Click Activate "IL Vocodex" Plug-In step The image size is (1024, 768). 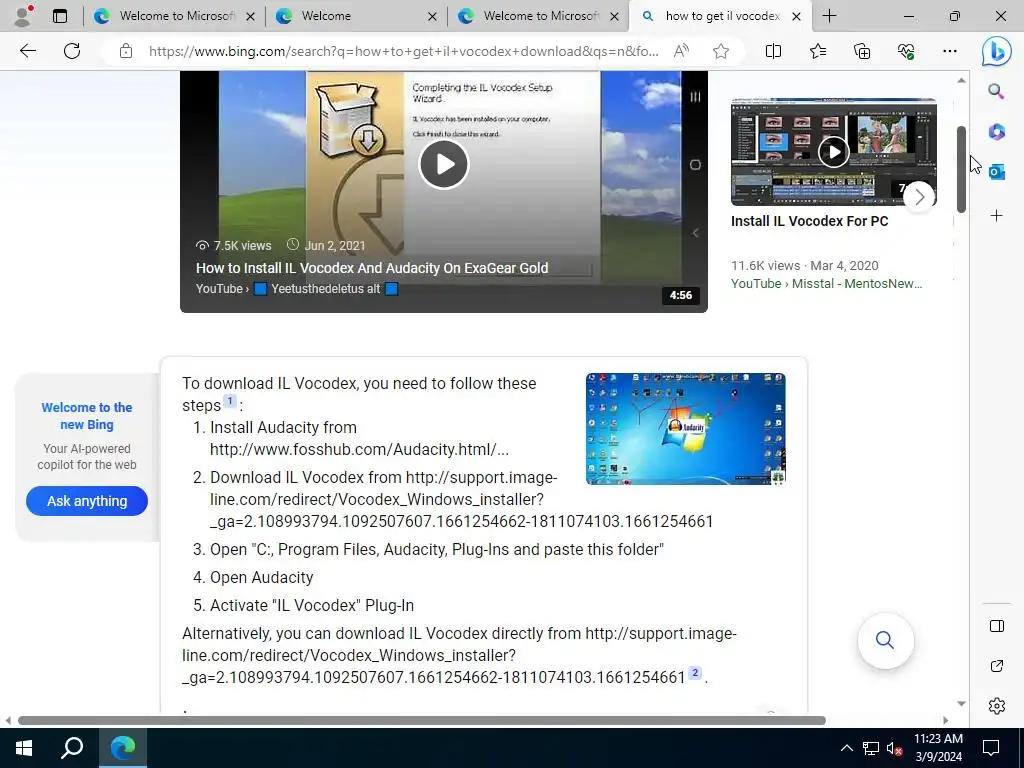(312, 605)
